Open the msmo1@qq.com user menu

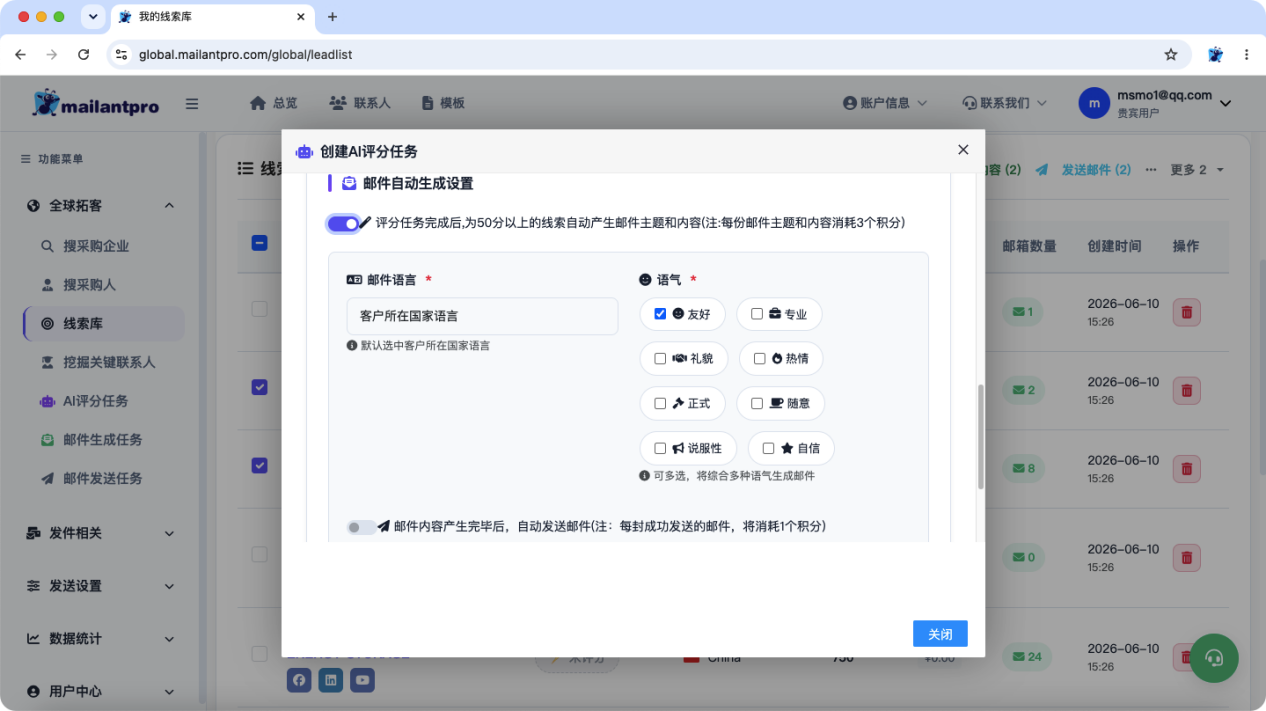pyautogui.click(x=1174, y=103)
